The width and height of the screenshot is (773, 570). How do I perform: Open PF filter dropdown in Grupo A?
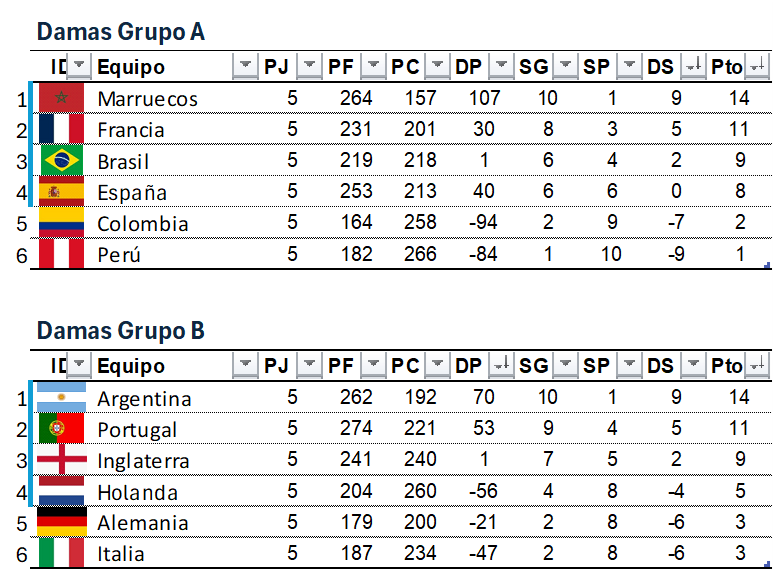373,67
